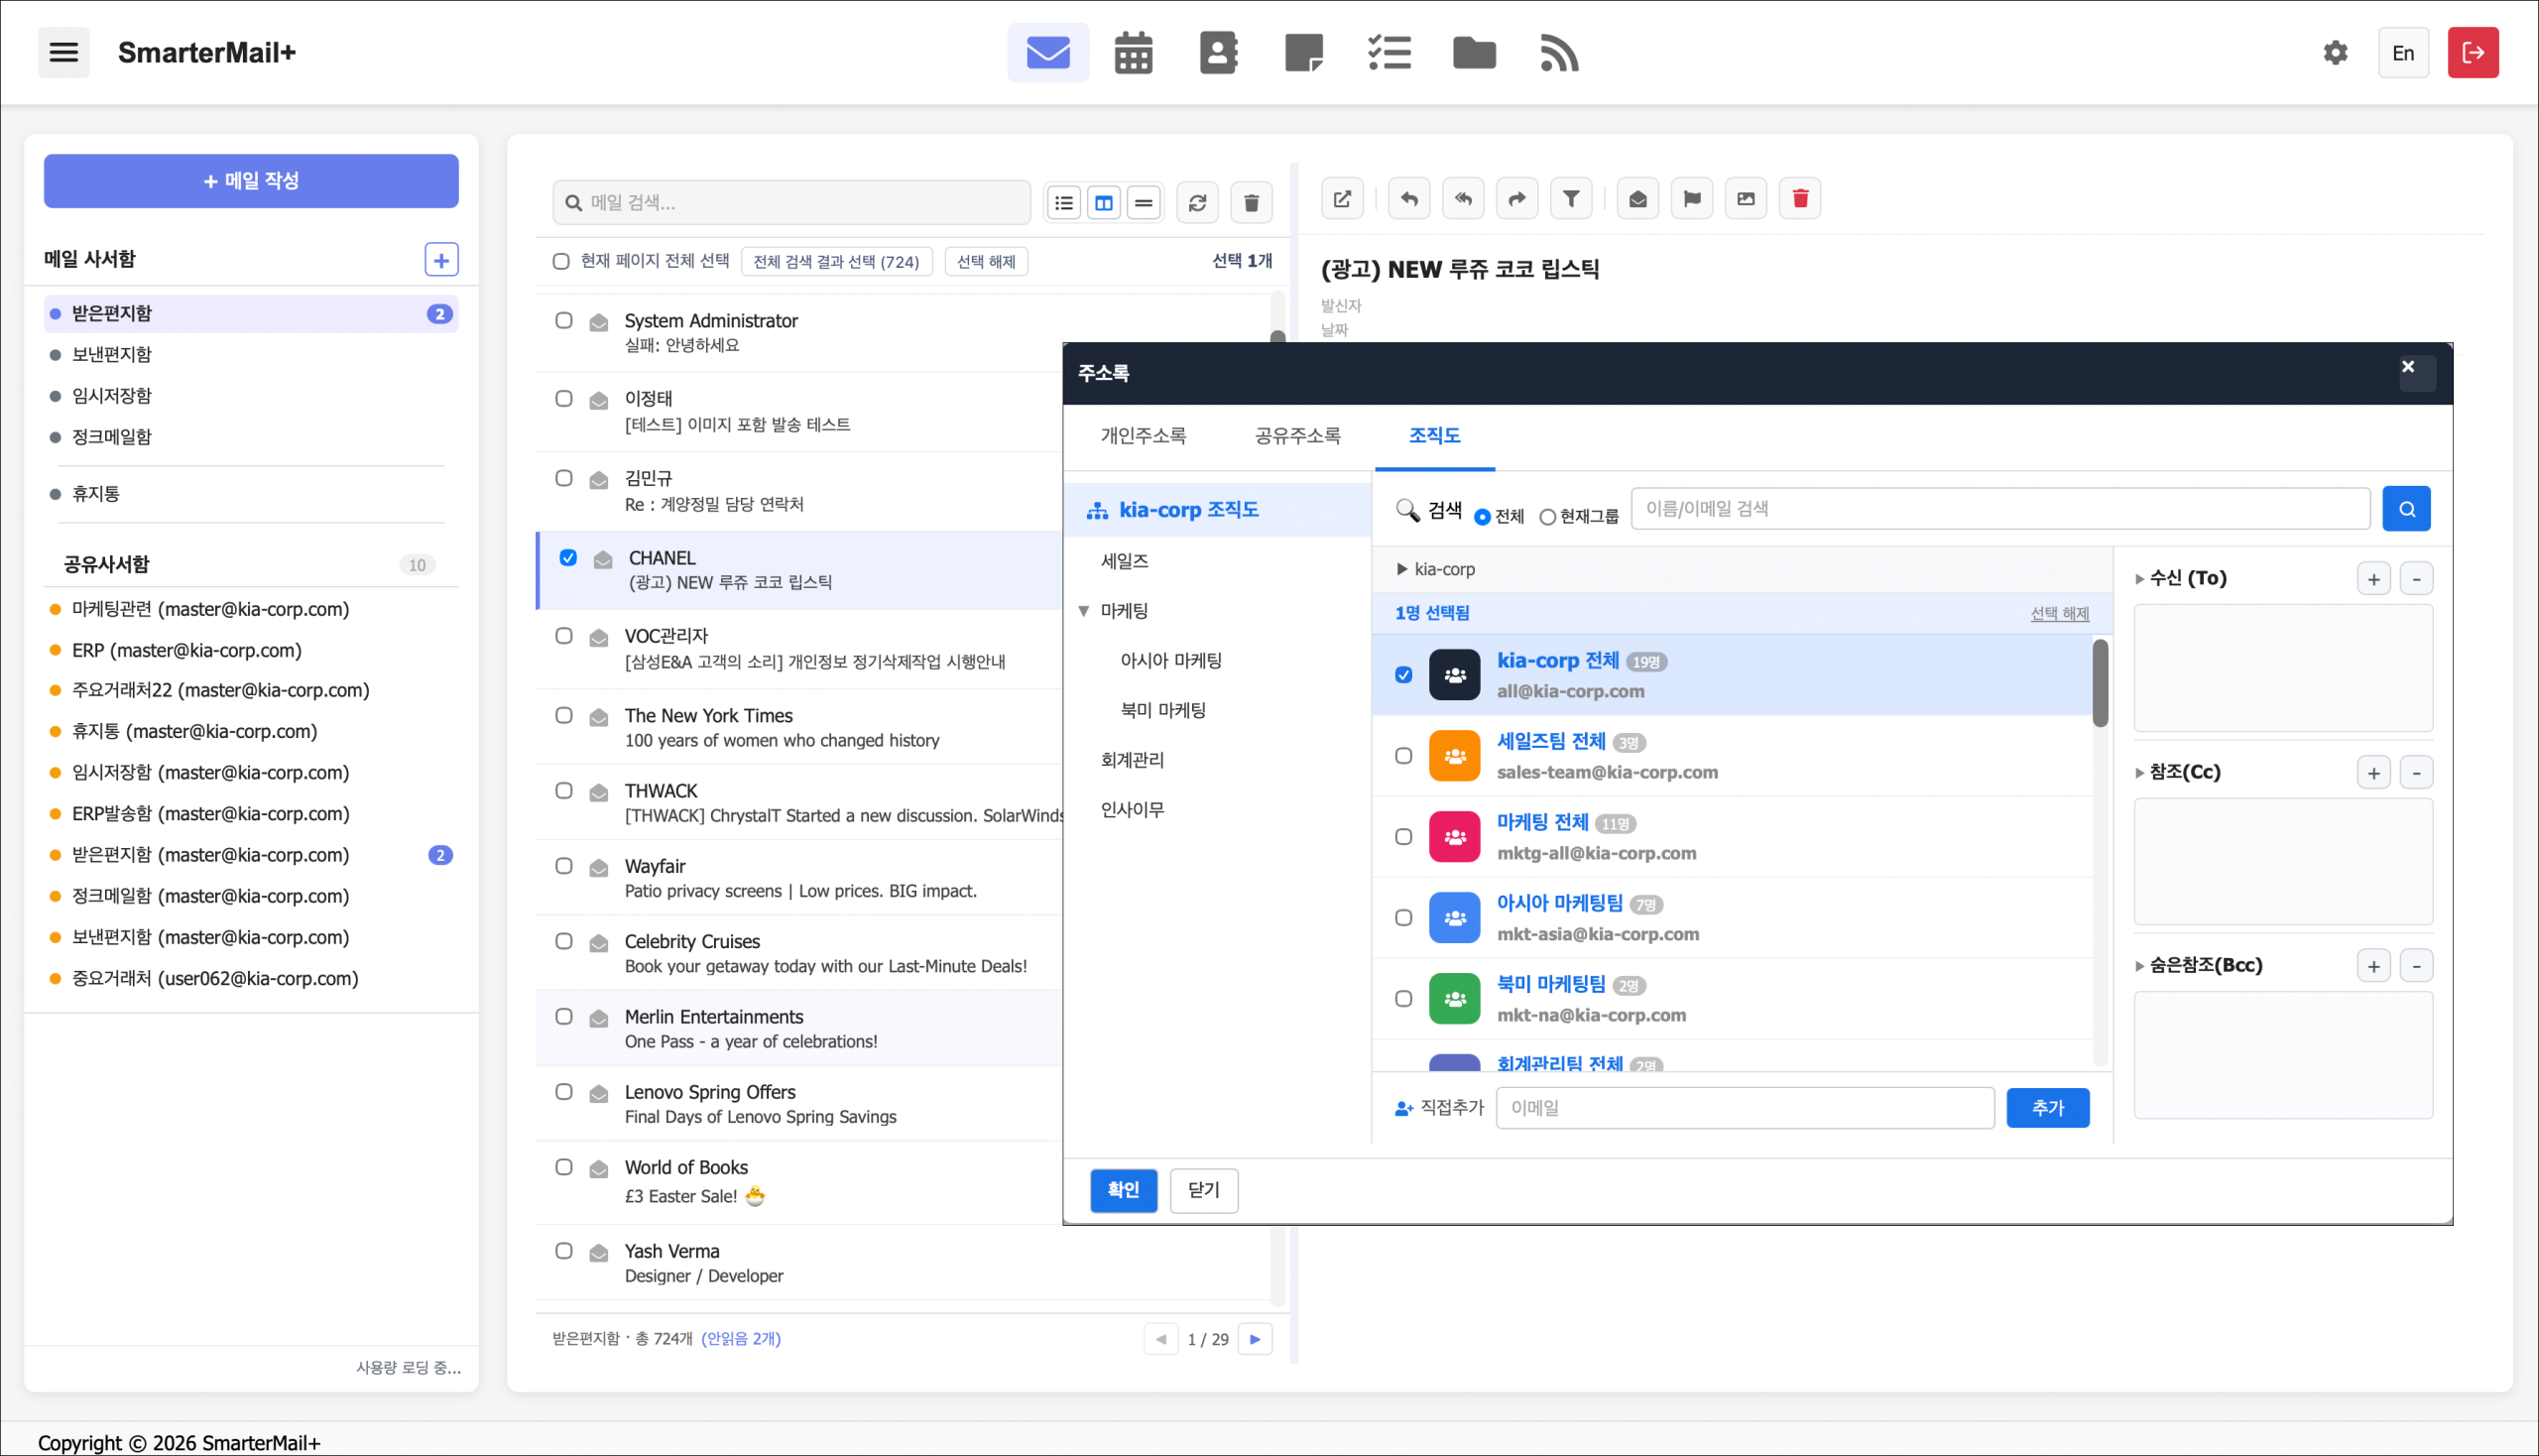The height and width of the screenshot is (1456, 2539).
Task: Open the RSS feed icon
Action: [1558, 53]
